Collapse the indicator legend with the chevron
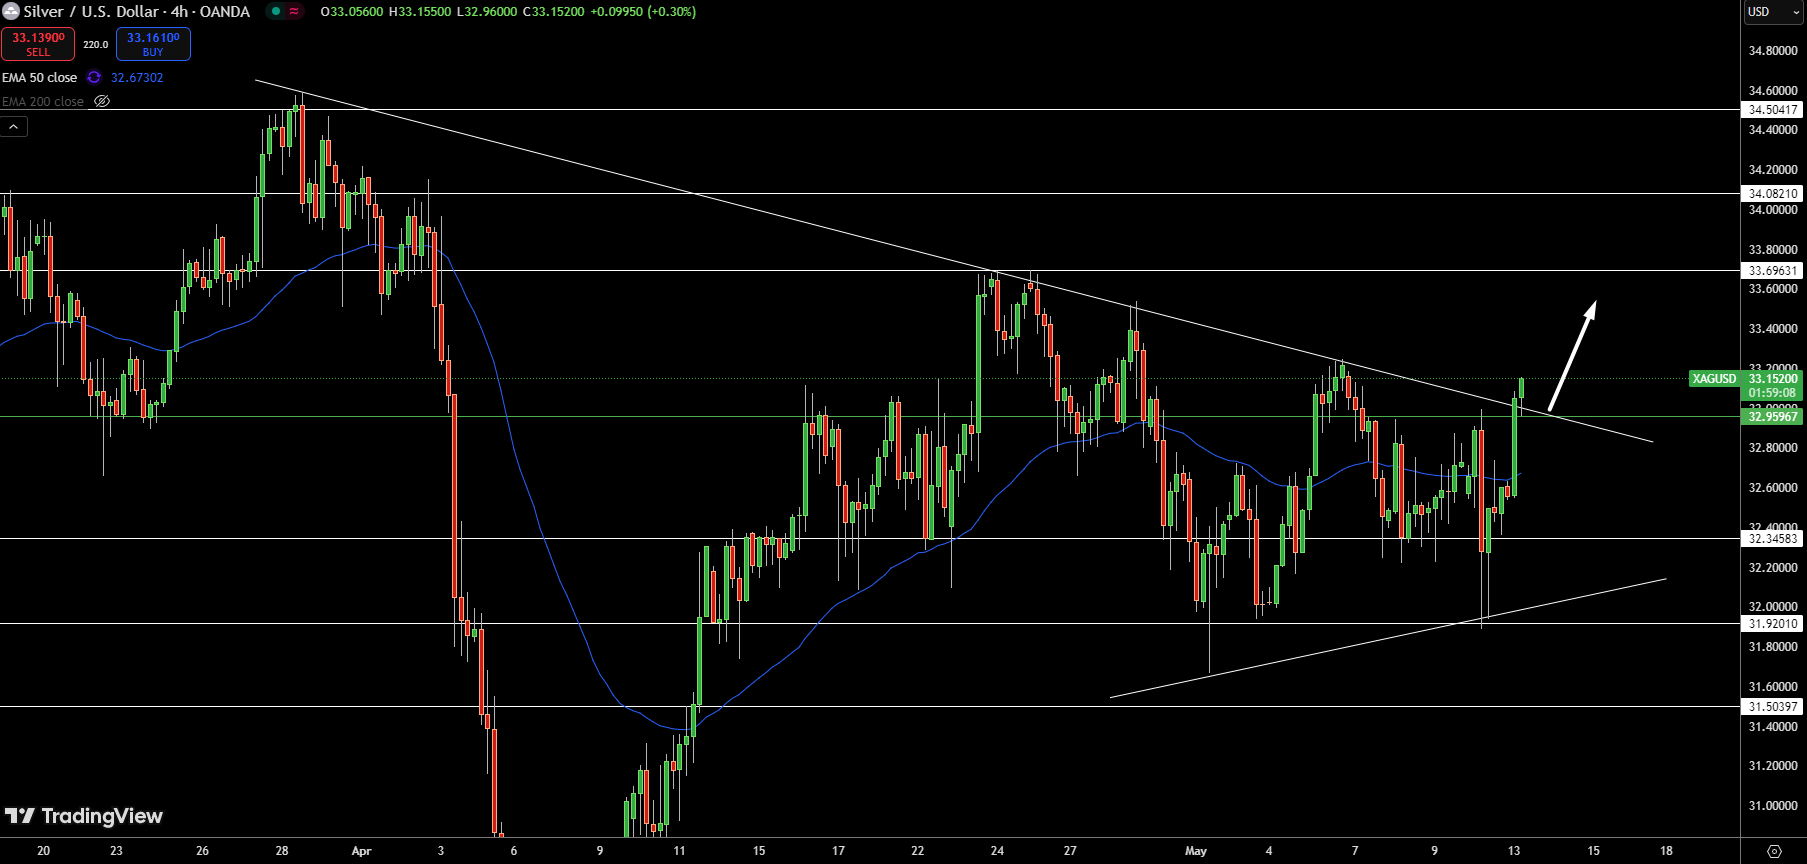Image resolution: width=1807 pixels, height=864 pixels. (x=14, y=127)
